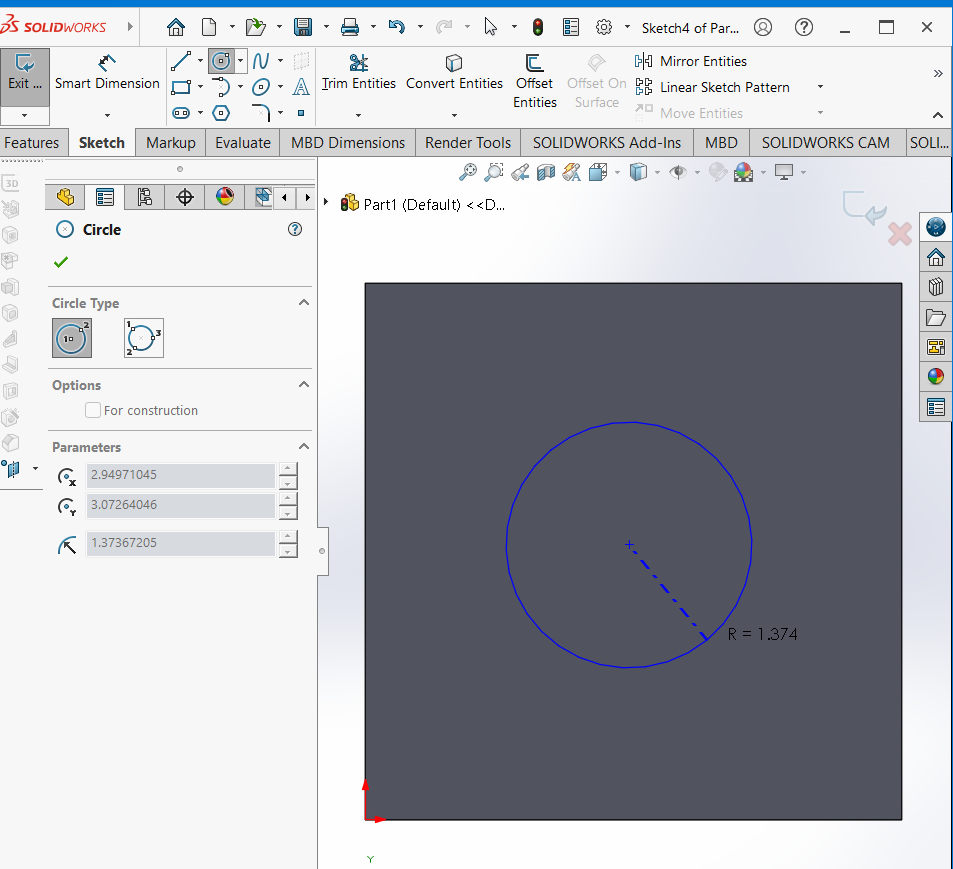Click the Print icon
Viewport: 953px width, 869px height.
click(x=349, y=27)
